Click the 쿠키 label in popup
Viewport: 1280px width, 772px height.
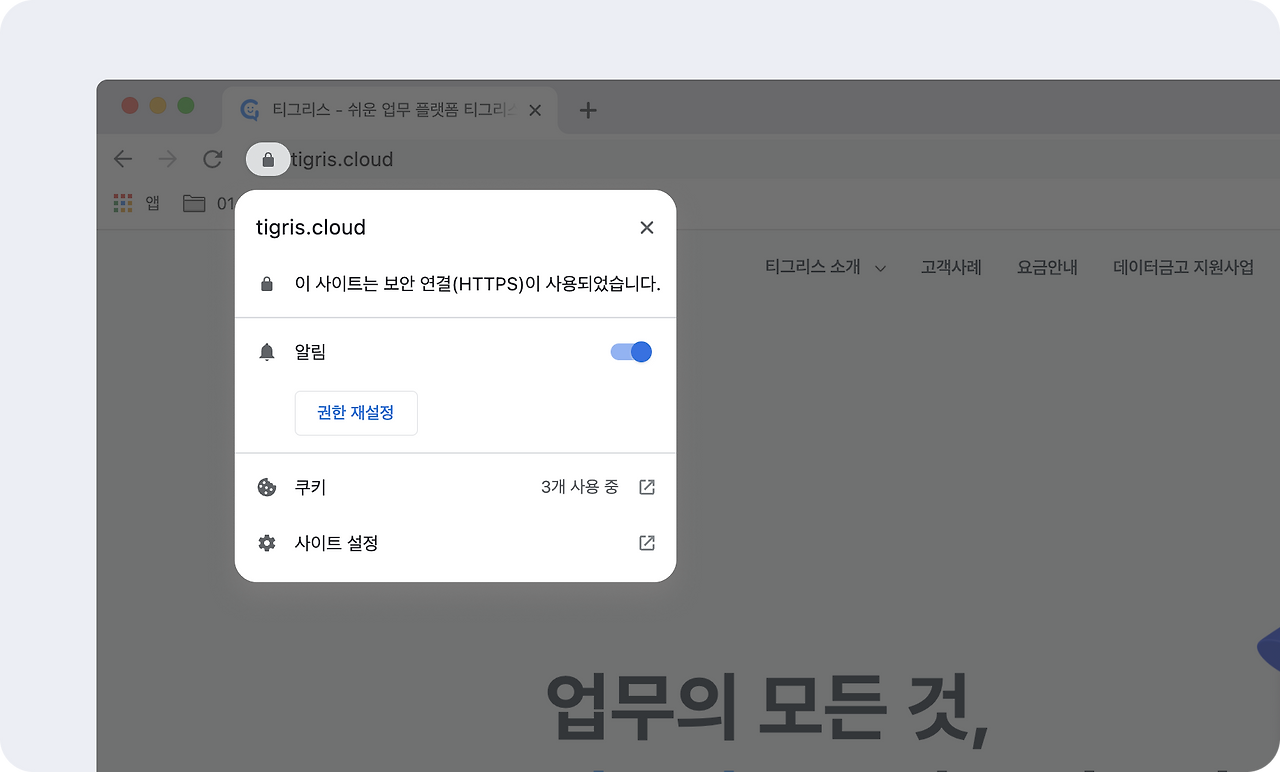pos(310,487)
